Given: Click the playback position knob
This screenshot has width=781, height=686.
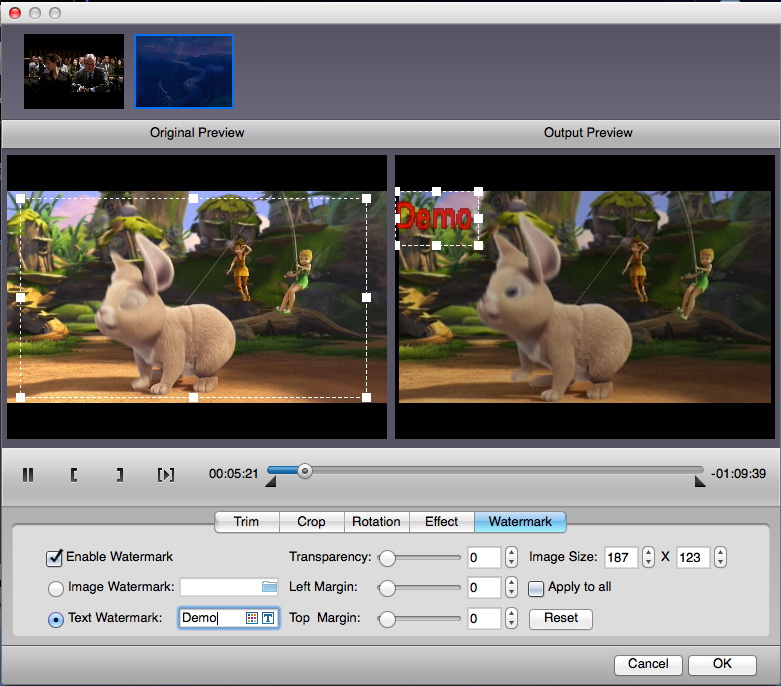Looking at the screenshot, I should [305, 471].
